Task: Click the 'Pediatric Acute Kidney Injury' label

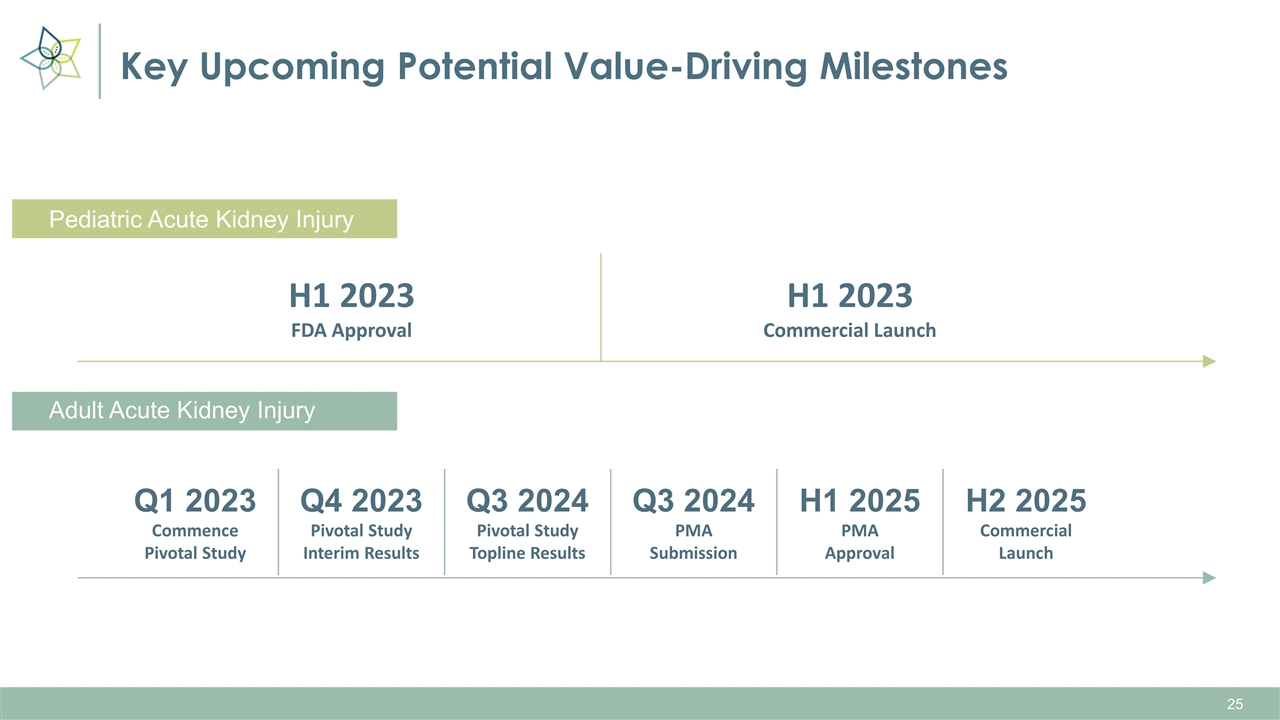Action: tap(204, 219)
